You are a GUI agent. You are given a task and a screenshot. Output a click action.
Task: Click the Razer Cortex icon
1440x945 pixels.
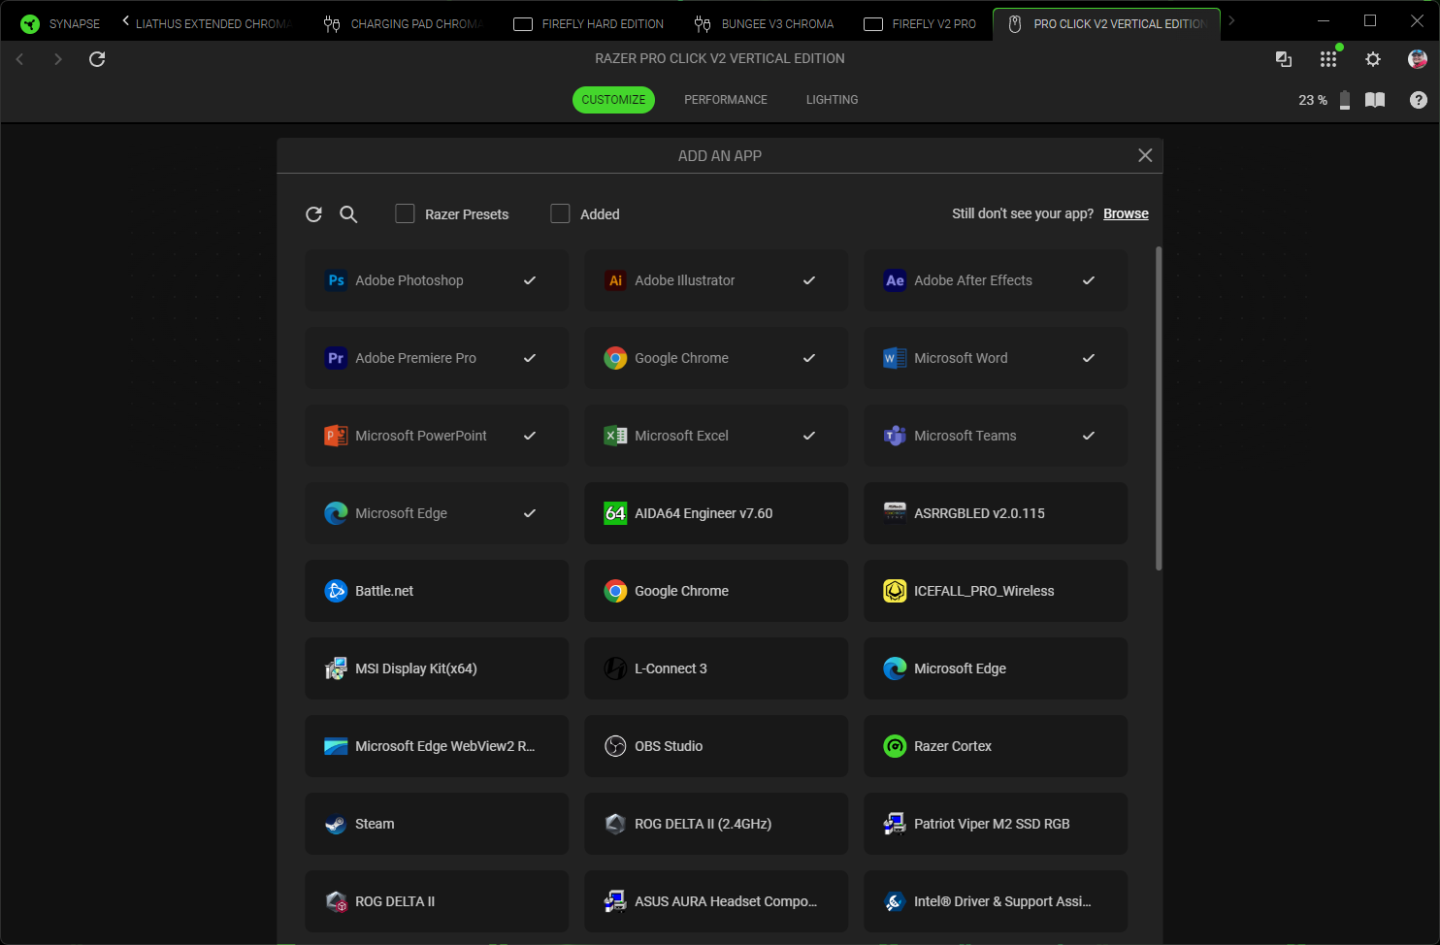point(895,746)
